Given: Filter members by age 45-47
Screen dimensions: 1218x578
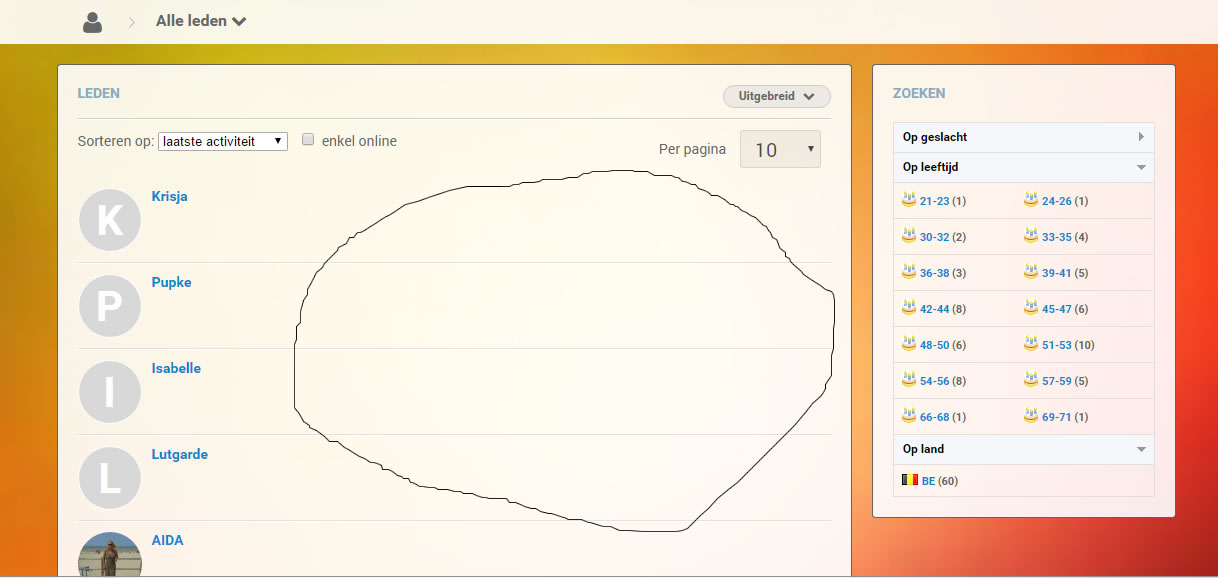Looking at the screenshot, I should [x=1056, y=309].
